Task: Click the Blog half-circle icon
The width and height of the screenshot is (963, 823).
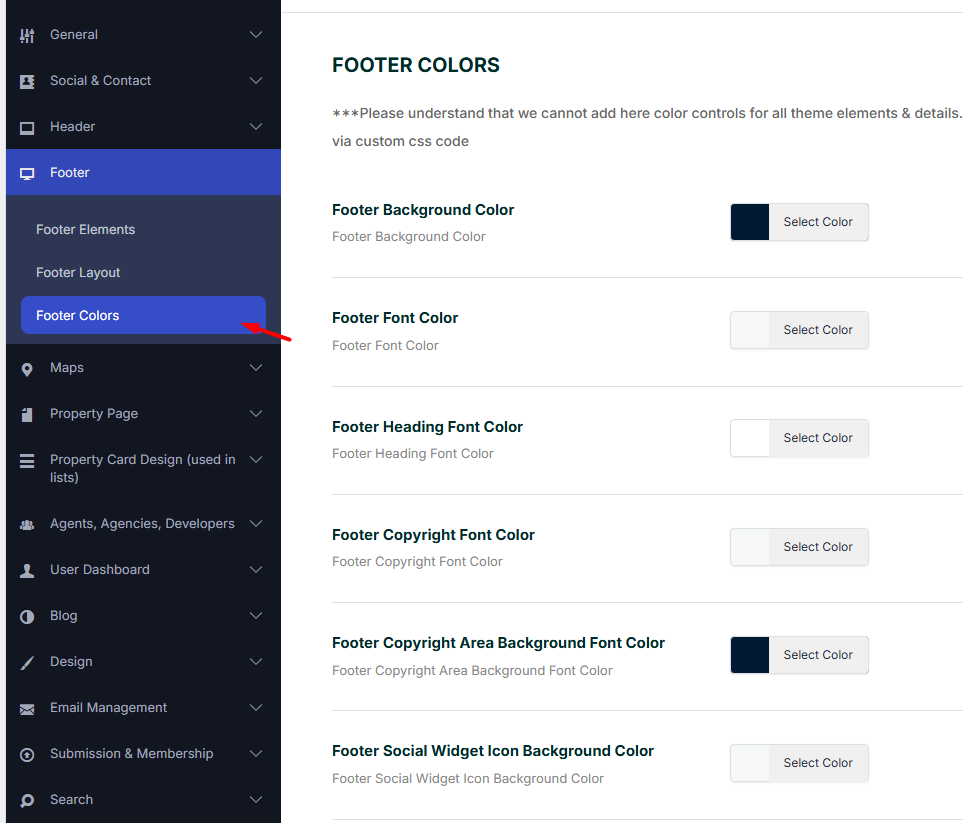Action: [x=27, y=616]
